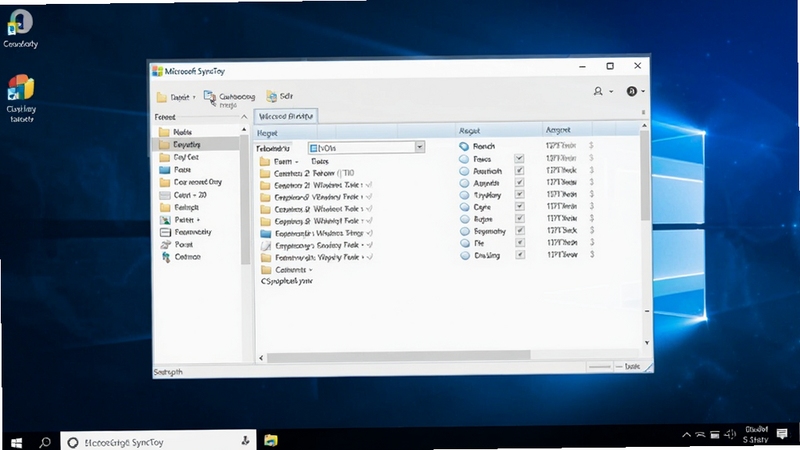This screenshot has height=450, width=800.
Task: Collapse the Feteot sidebar section chevron
Action: click(x=244, y=117)
